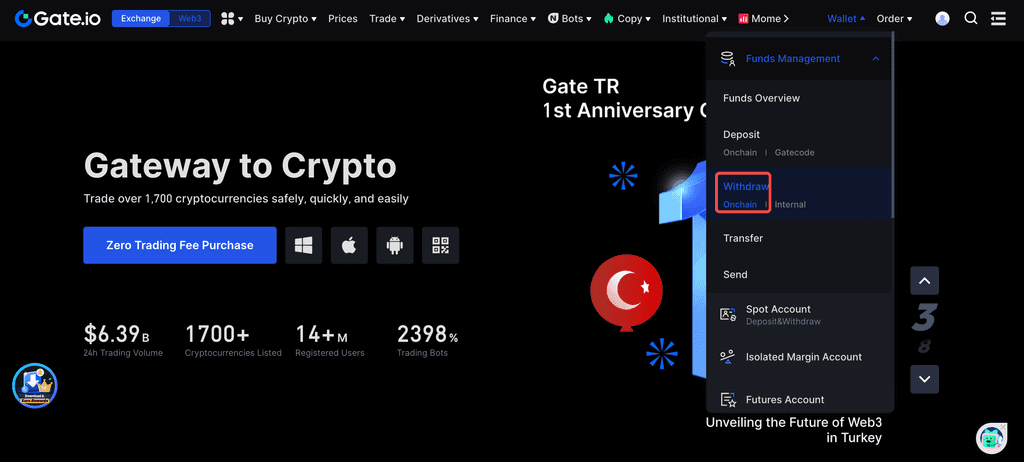Screen dimensions: 1024x462
Task: Click the chatbot mascot icon
Action: coord(990,437)
